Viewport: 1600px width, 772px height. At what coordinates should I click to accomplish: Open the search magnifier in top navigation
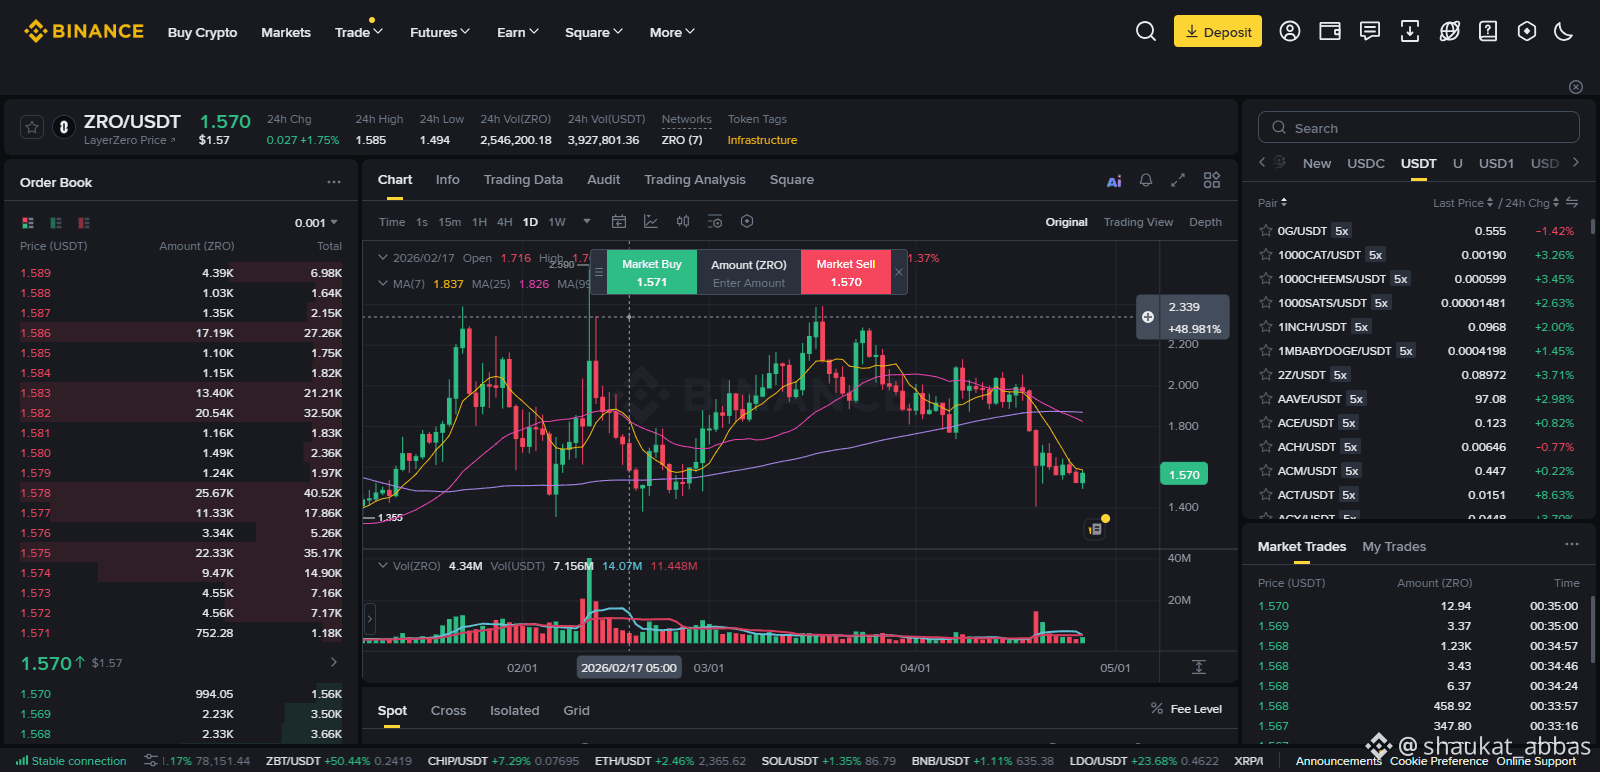1146,31
